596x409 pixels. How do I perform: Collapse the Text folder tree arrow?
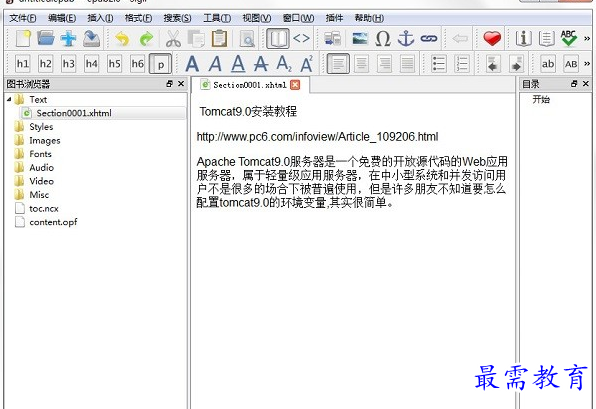(9, 100)
